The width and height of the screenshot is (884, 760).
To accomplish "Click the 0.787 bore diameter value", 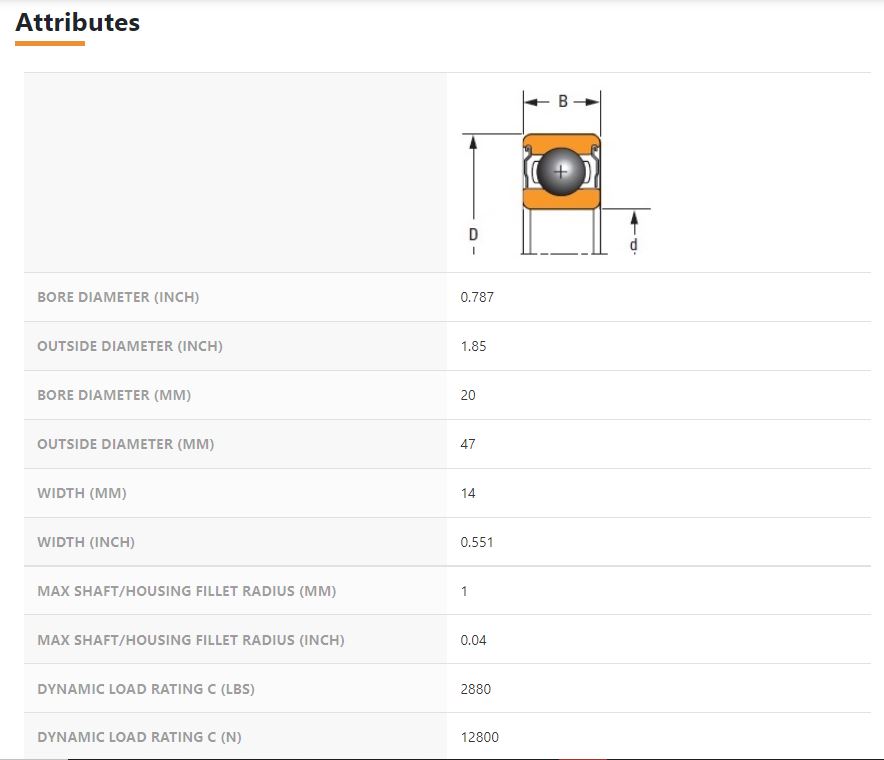I will [477, 297].
